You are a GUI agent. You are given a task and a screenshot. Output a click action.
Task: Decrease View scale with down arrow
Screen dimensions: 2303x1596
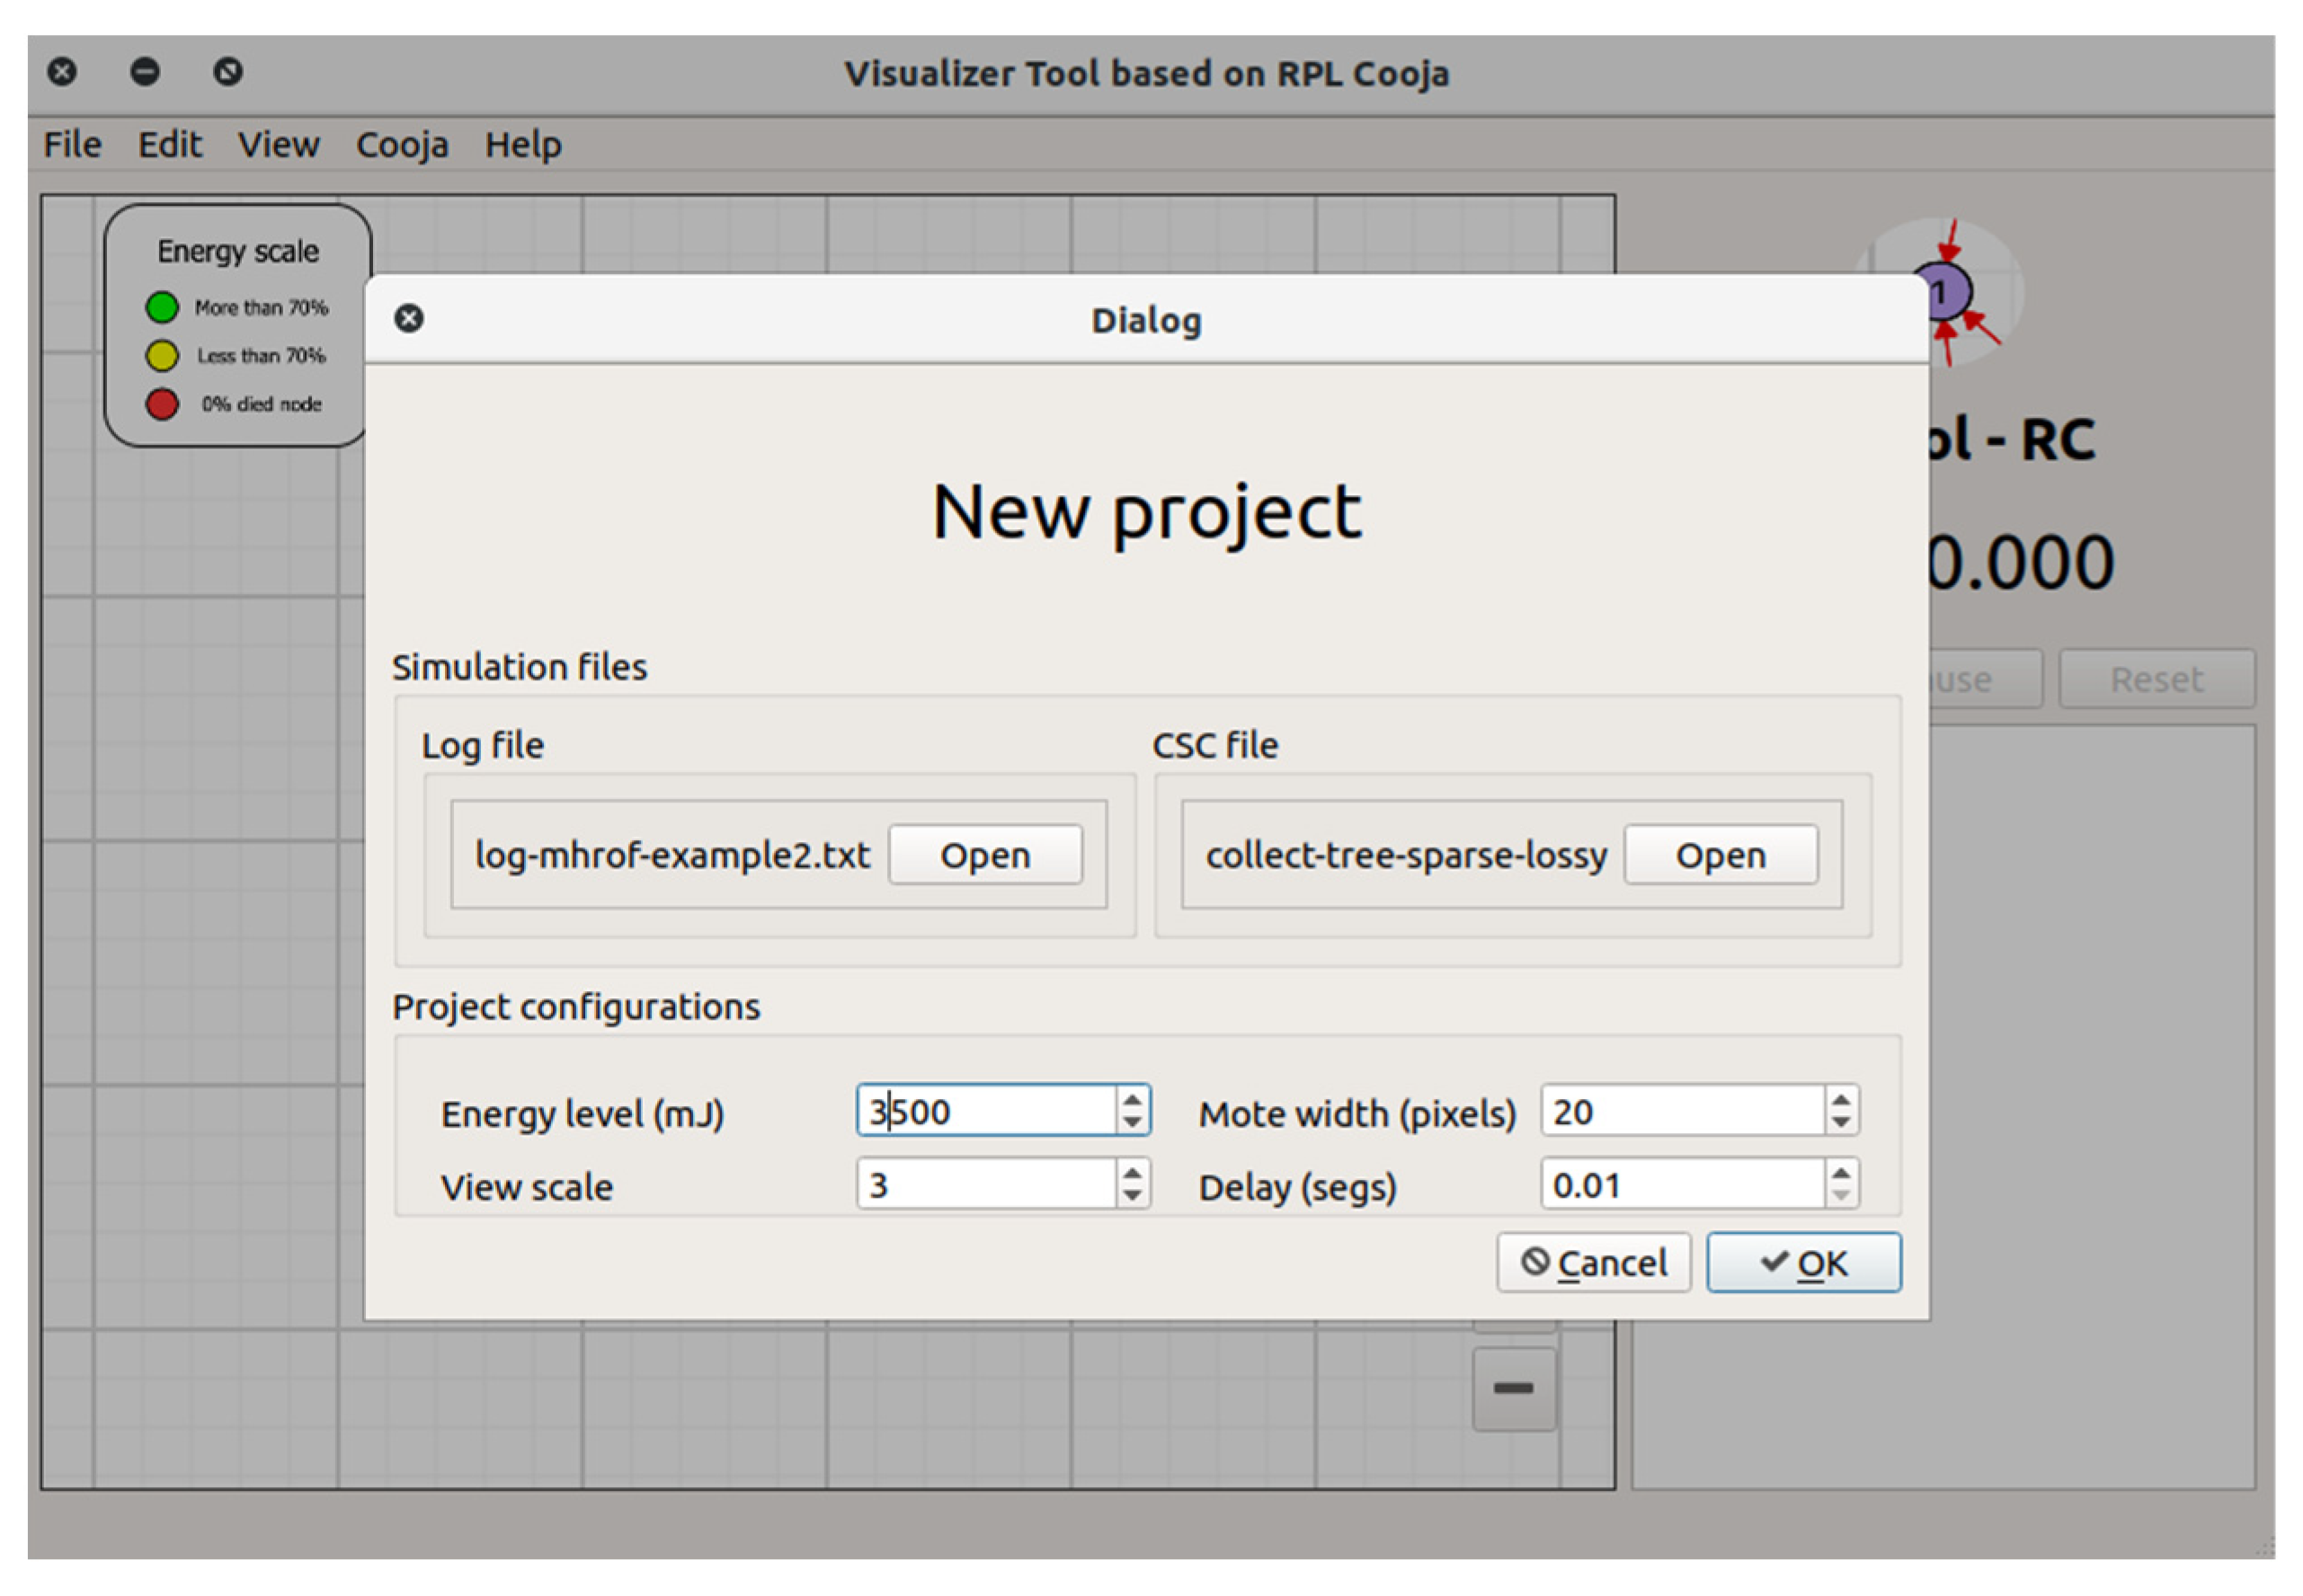coord(1131,1196)
